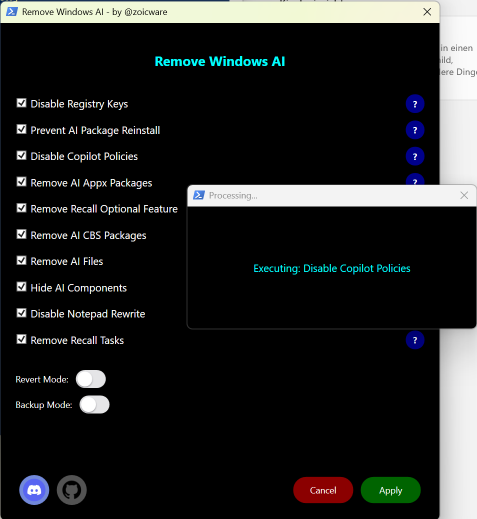
Task: Click the green Apply button
Action: click(x=391, y=490)
